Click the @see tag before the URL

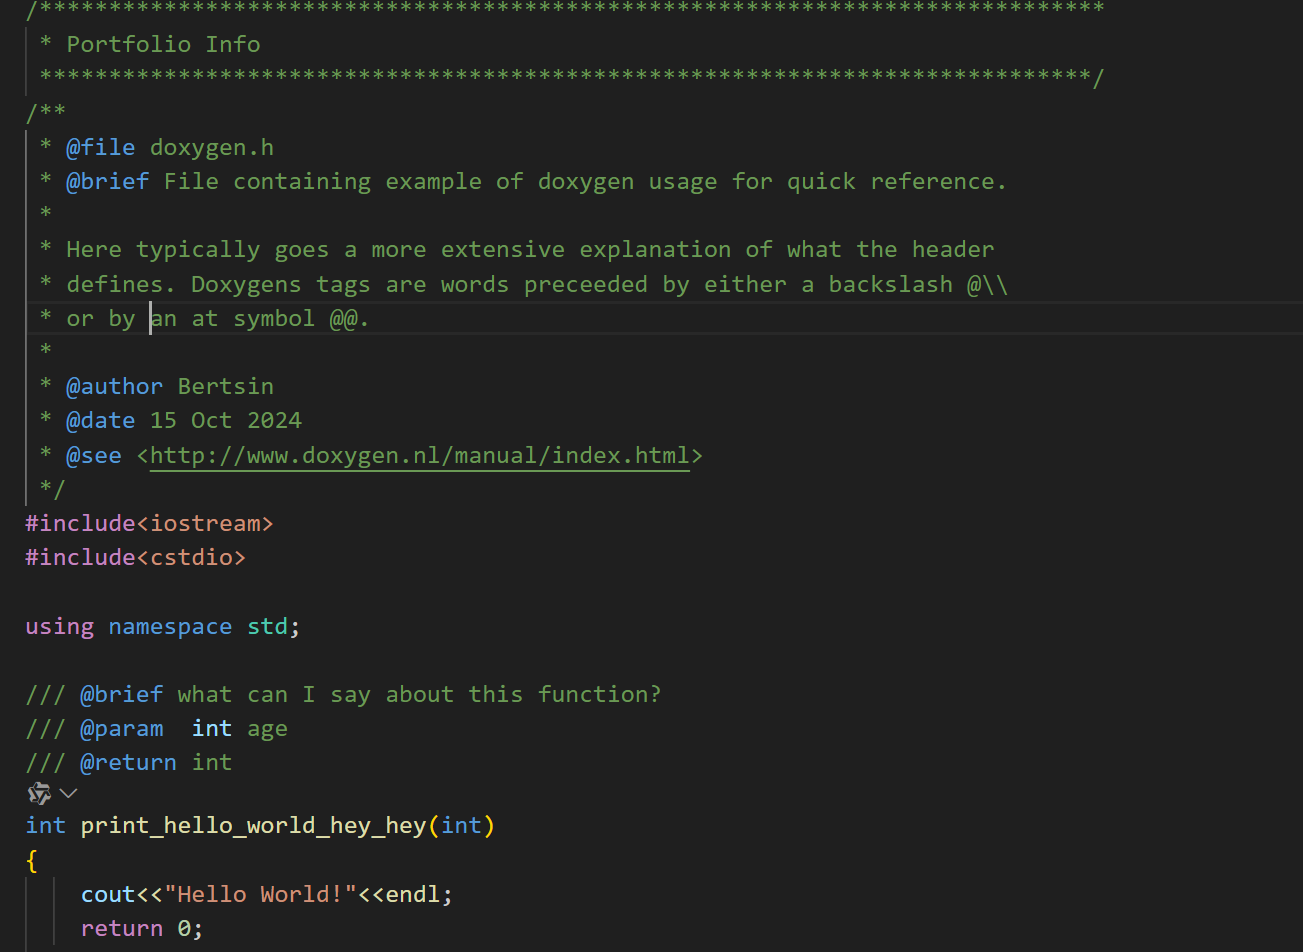[x=93, y=456]
